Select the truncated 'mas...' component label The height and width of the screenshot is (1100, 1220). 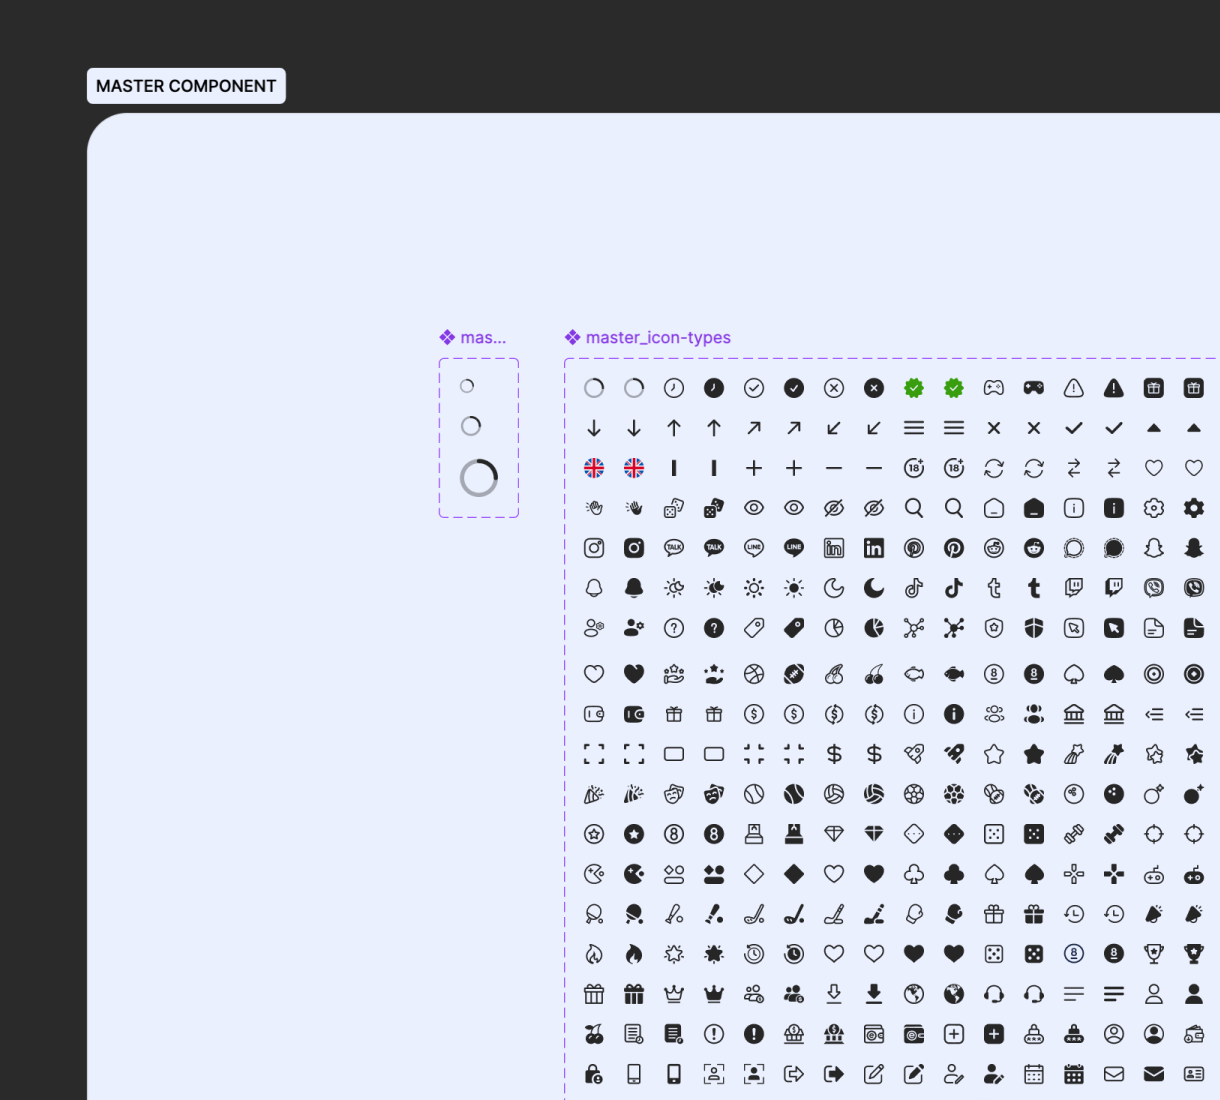point(482,338)
